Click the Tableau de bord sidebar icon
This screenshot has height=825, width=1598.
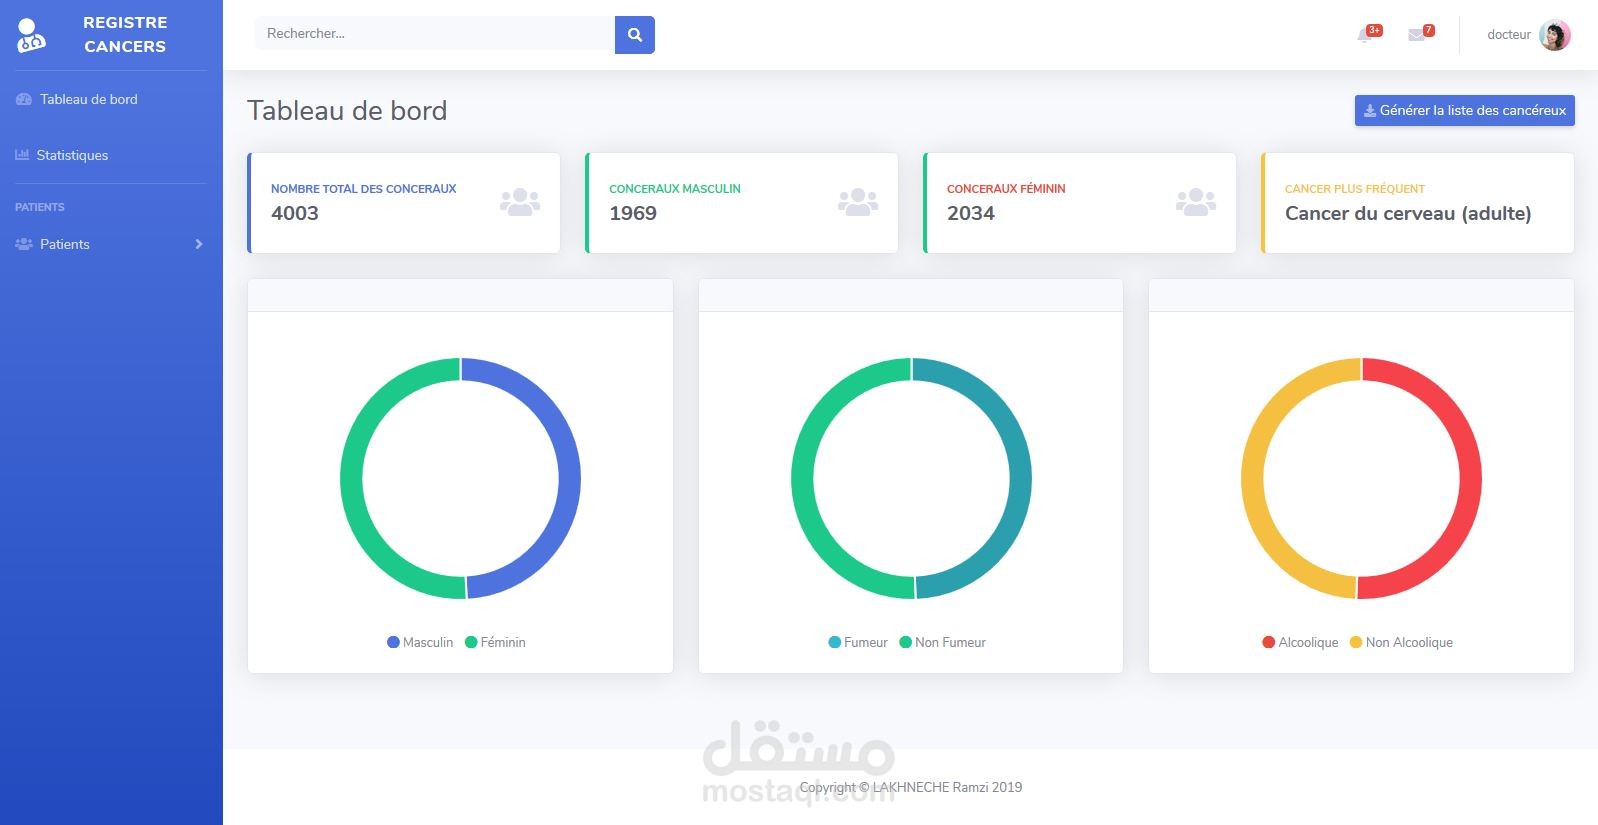[24, 99]
